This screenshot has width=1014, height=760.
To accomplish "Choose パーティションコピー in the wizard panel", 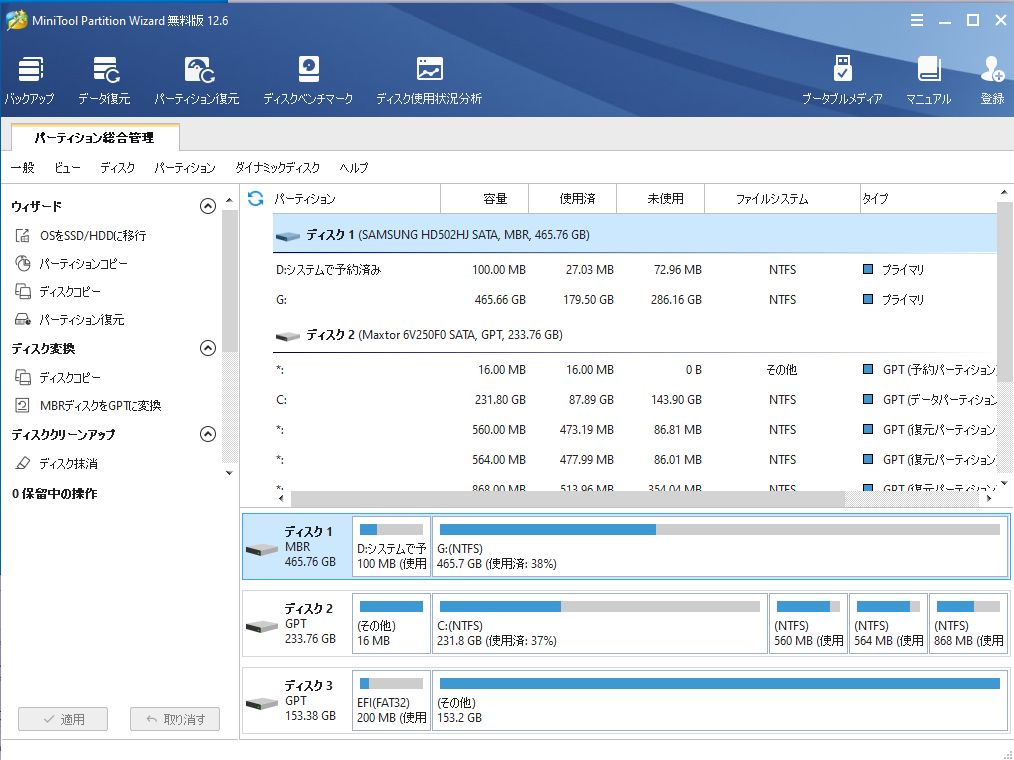I will coord(71,264).
